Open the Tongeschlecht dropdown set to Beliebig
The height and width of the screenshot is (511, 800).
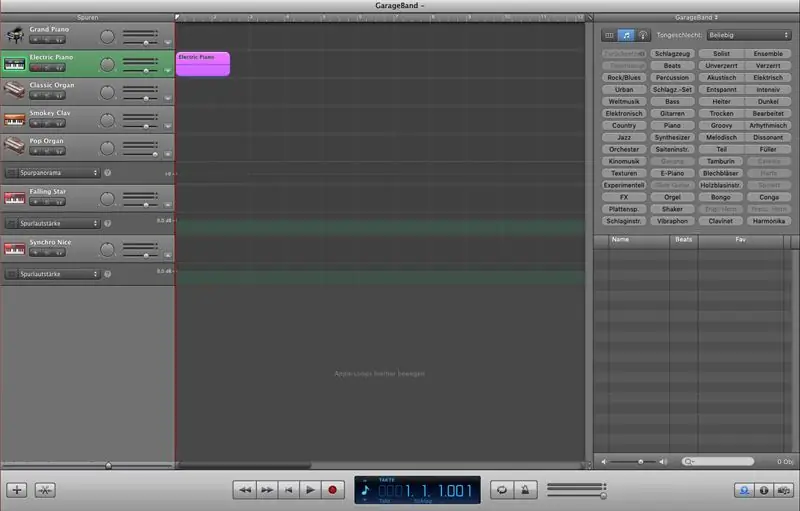coord(748,35)
